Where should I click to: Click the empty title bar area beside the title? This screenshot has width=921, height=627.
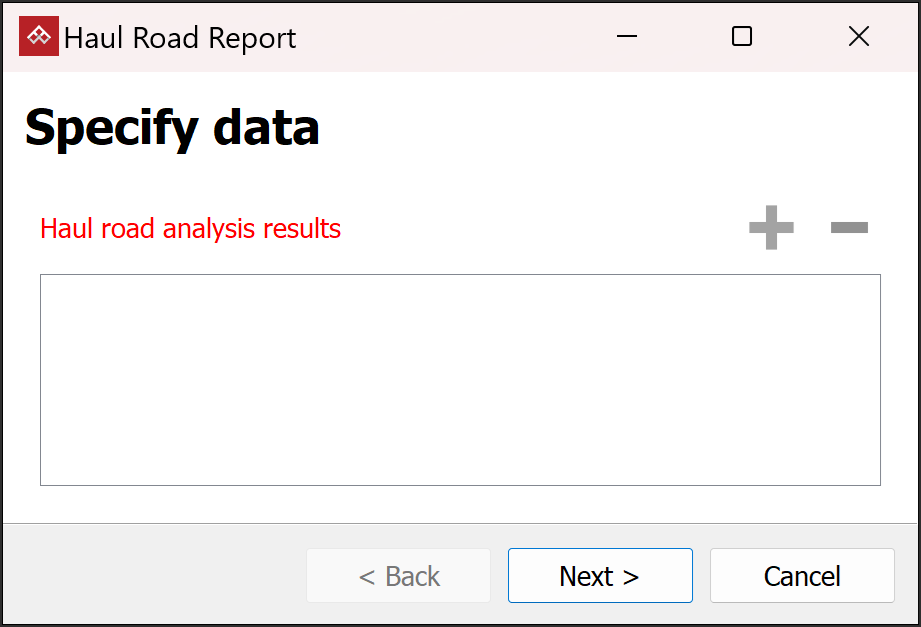click(450, 37)
